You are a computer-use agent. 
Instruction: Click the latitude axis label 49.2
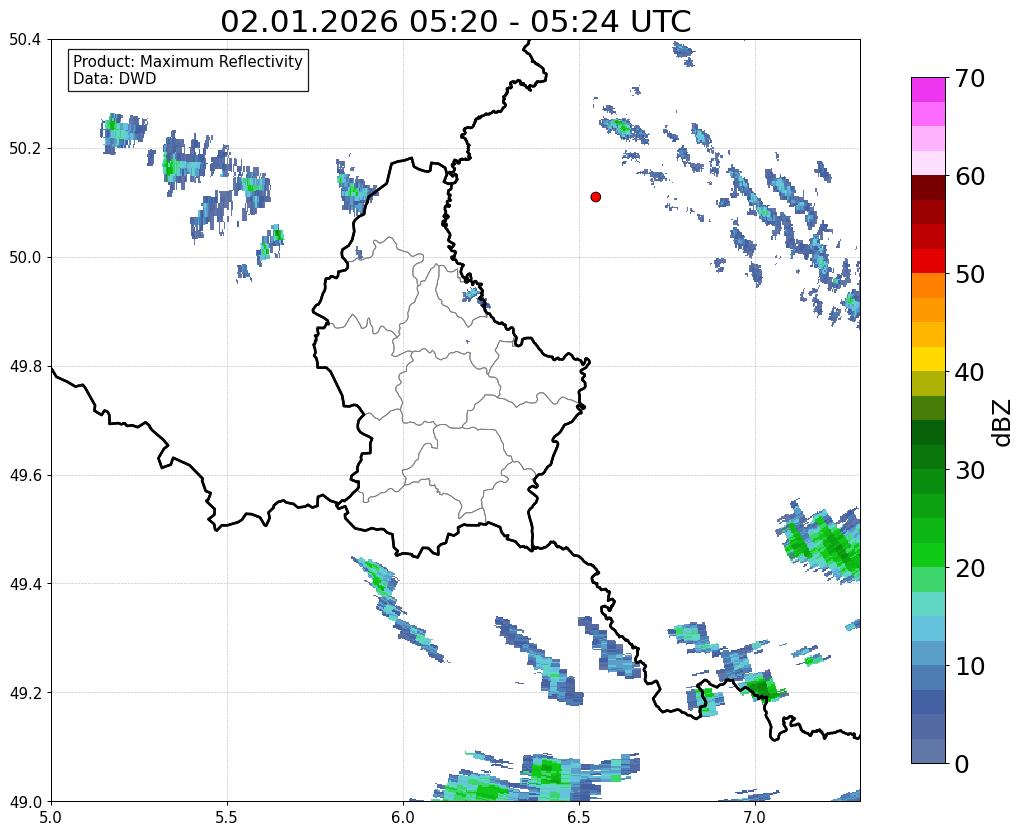point(25,693)
